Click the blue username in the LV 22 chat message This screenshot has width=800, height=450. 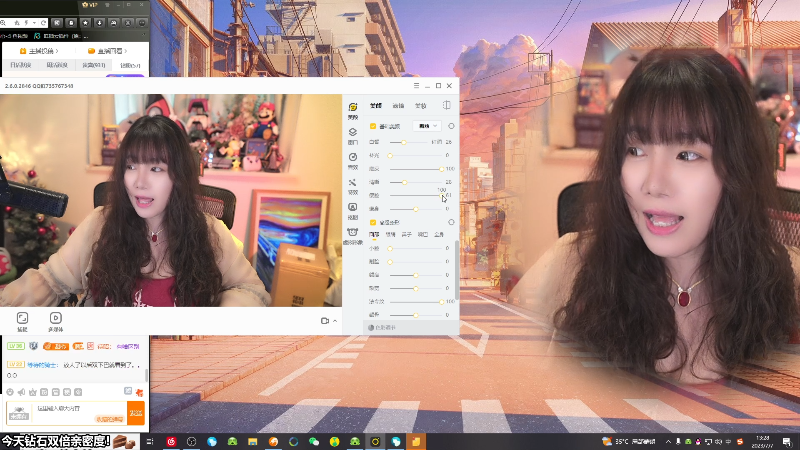coord(42,365)
